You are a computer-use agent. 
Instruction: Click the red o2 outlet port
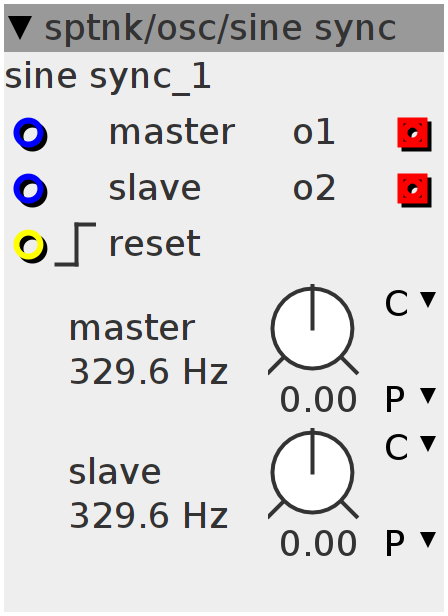(x=414, y=190)
